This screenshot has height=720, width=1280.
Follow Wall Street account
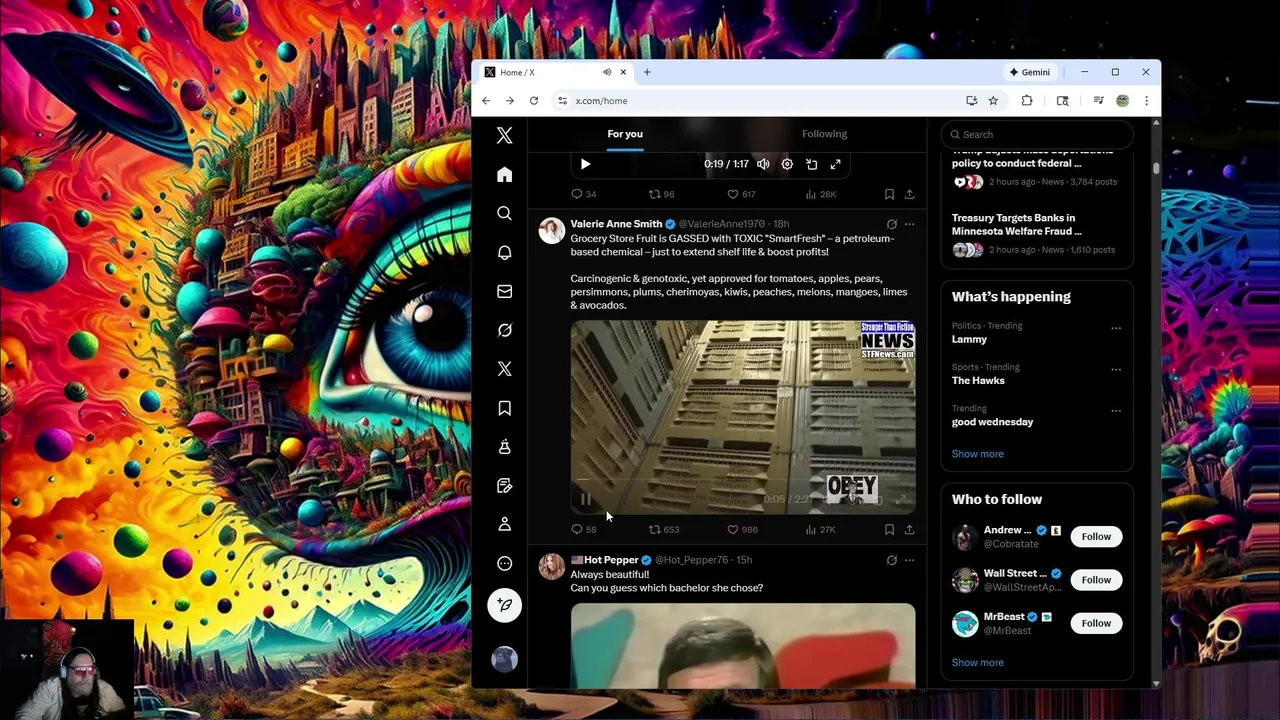click(1096, 580)
